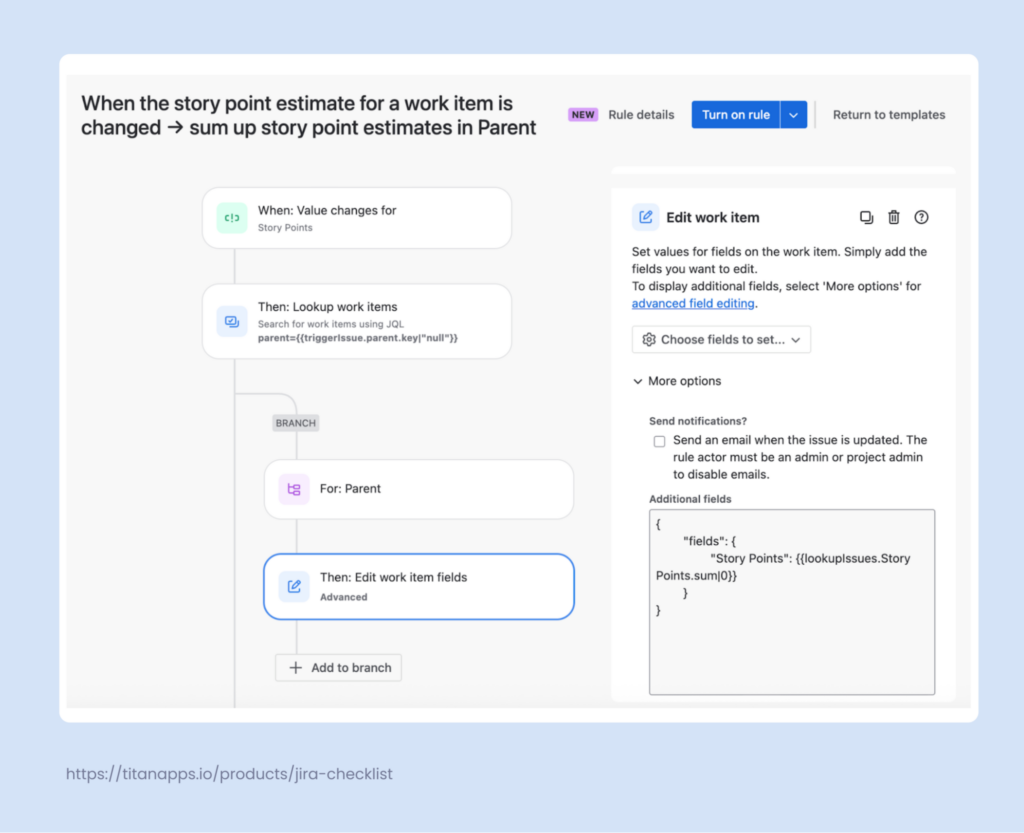
Task: Open the help question mark icon
Action: [x=921, y=217]
